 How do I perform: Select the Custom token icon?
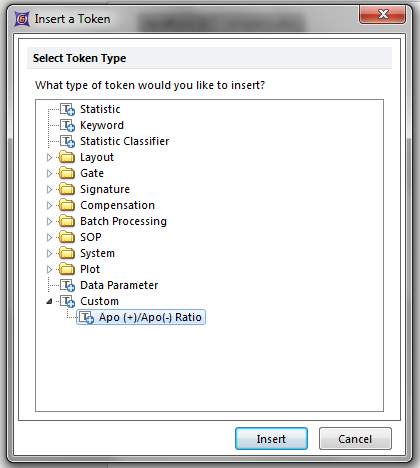pyautogui.click(x=67, y=301)
